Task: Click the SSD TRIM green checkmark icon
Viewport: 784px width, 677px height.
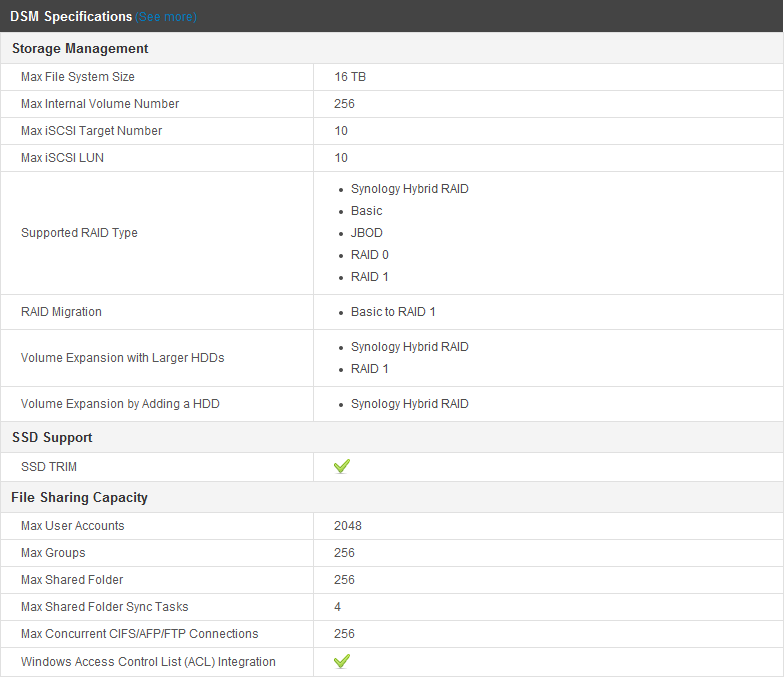Action: (x=342, y=466)
